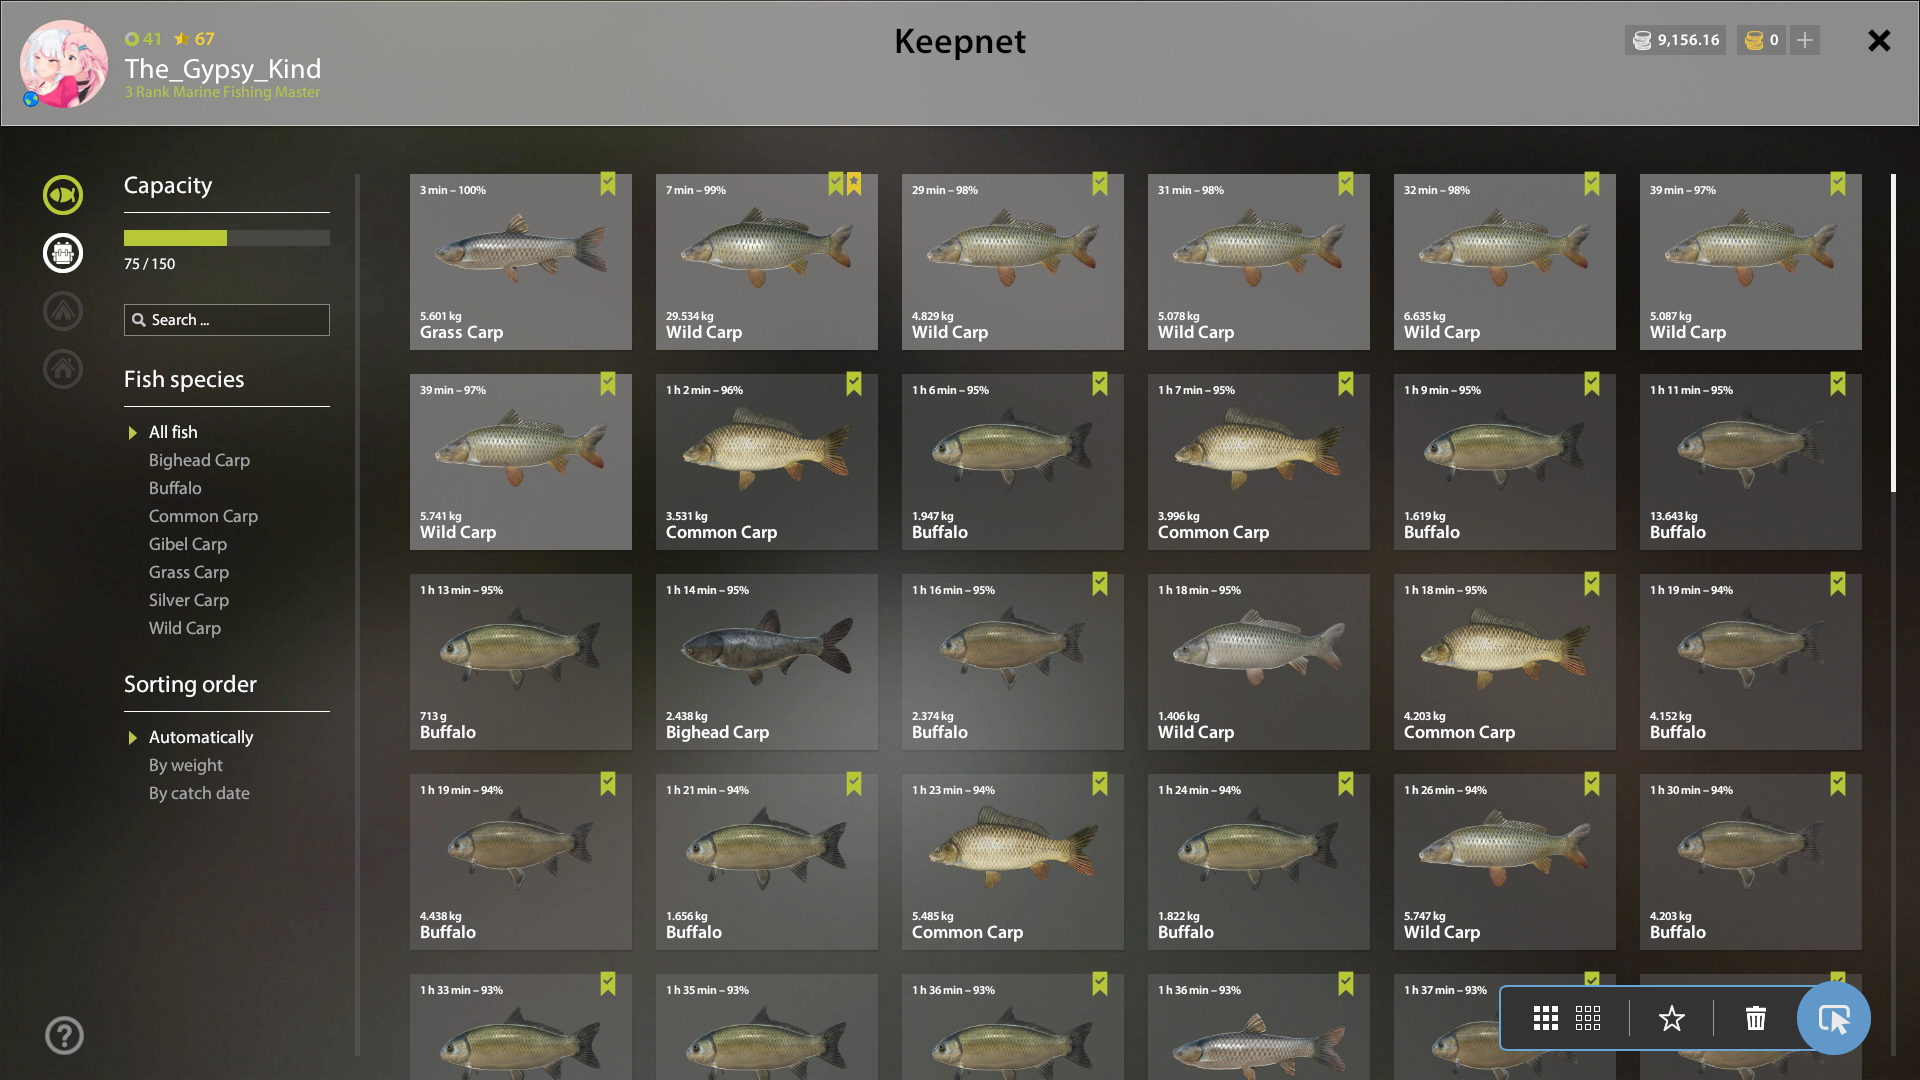
Task: Add gold coins with plus icon
Action: coord(1805,40)
